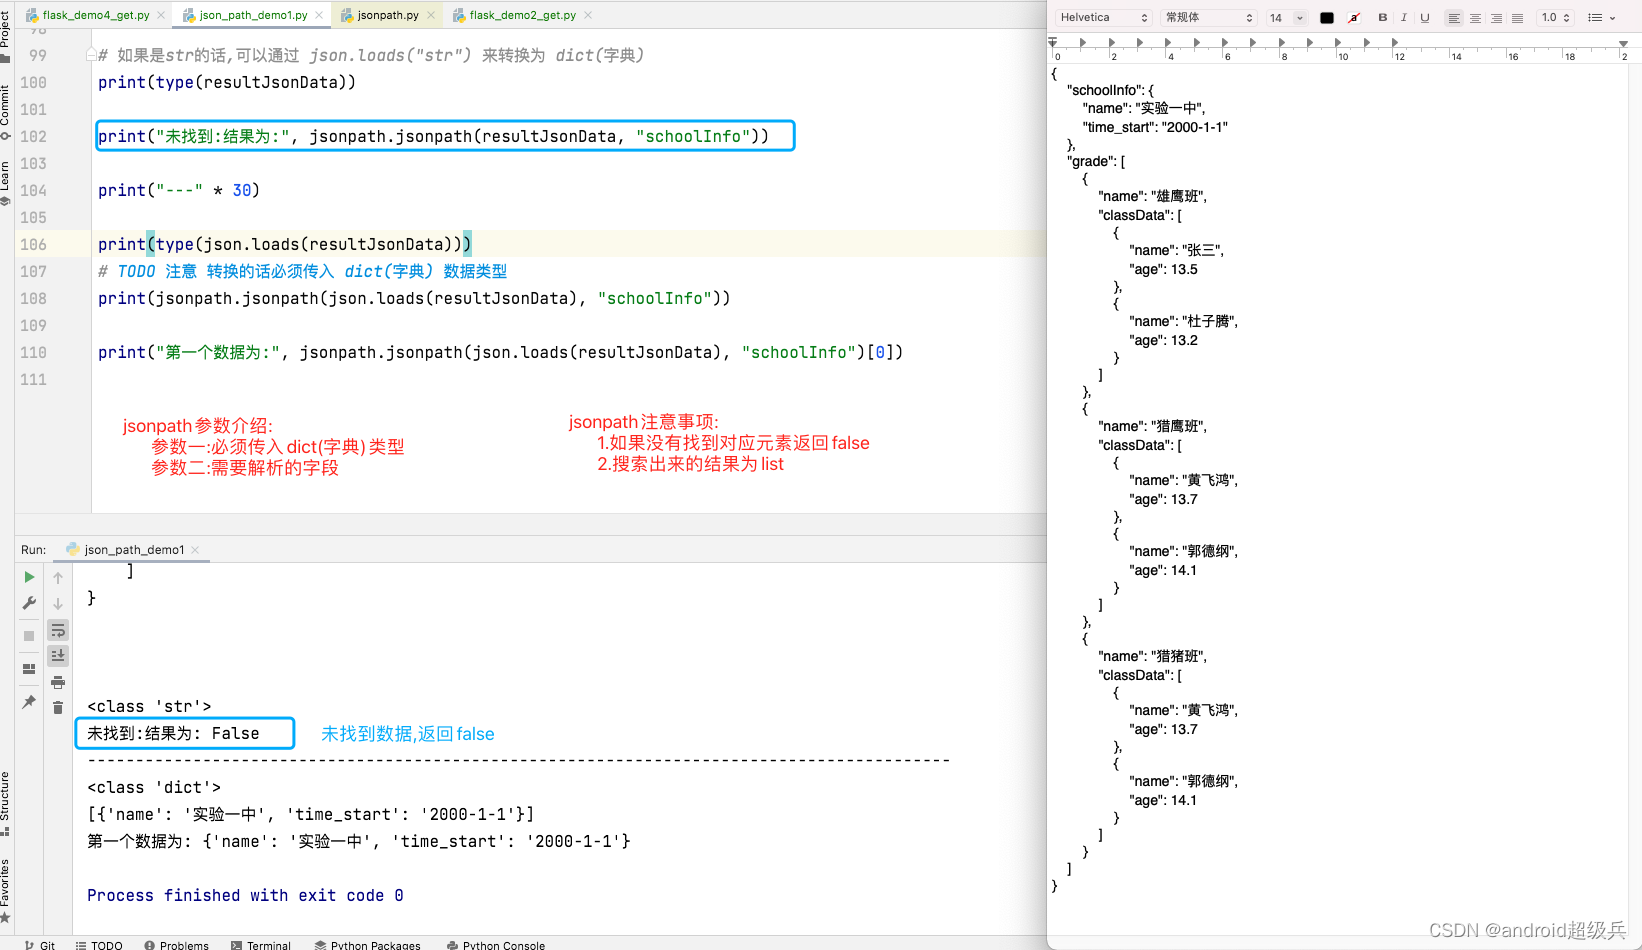This screenshot has width=1642, height=950.
Task: Toggle bold formatting in text editor
Action: (x=1383, y=18)
